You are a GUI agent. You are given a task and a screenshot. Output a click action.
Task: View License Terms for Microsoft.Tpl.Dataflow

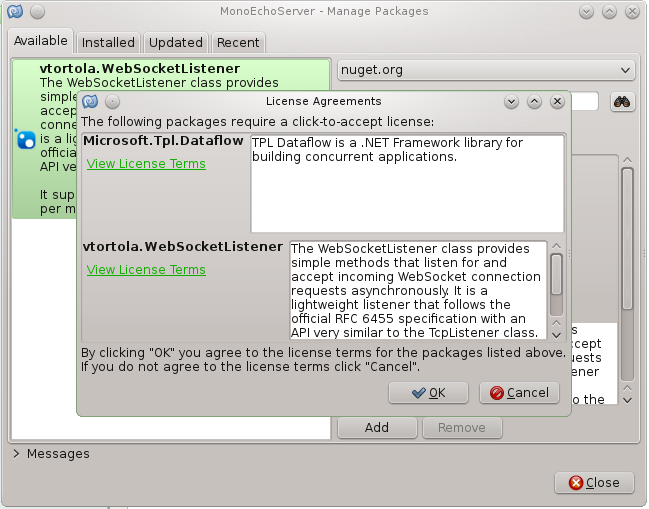[x=146, y=164]
